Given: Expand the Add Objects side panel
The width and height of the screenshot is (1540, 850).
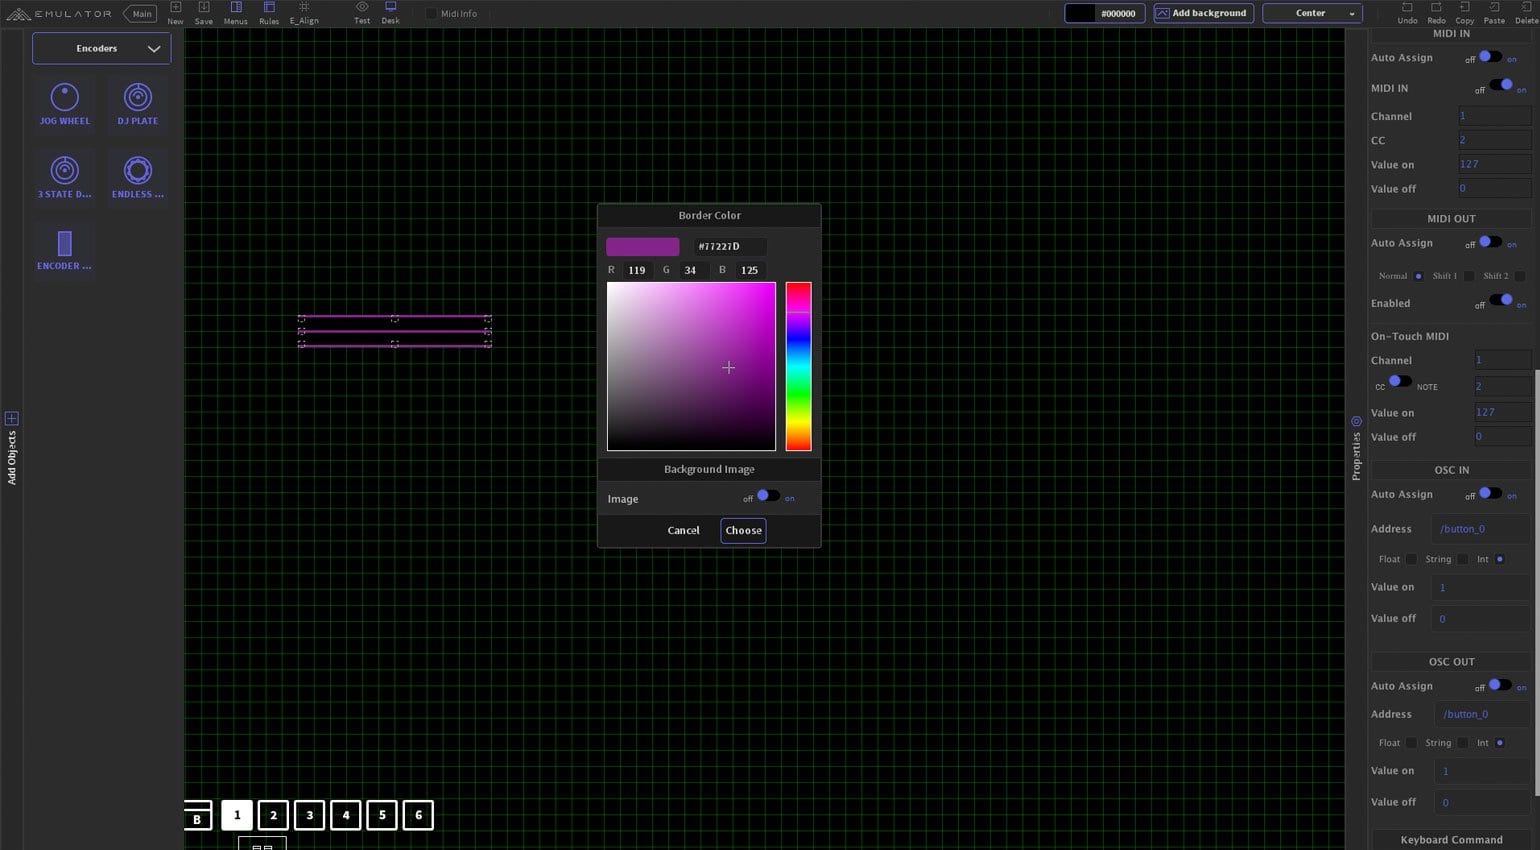Looking at the screenshot, I should coord(12,419).
